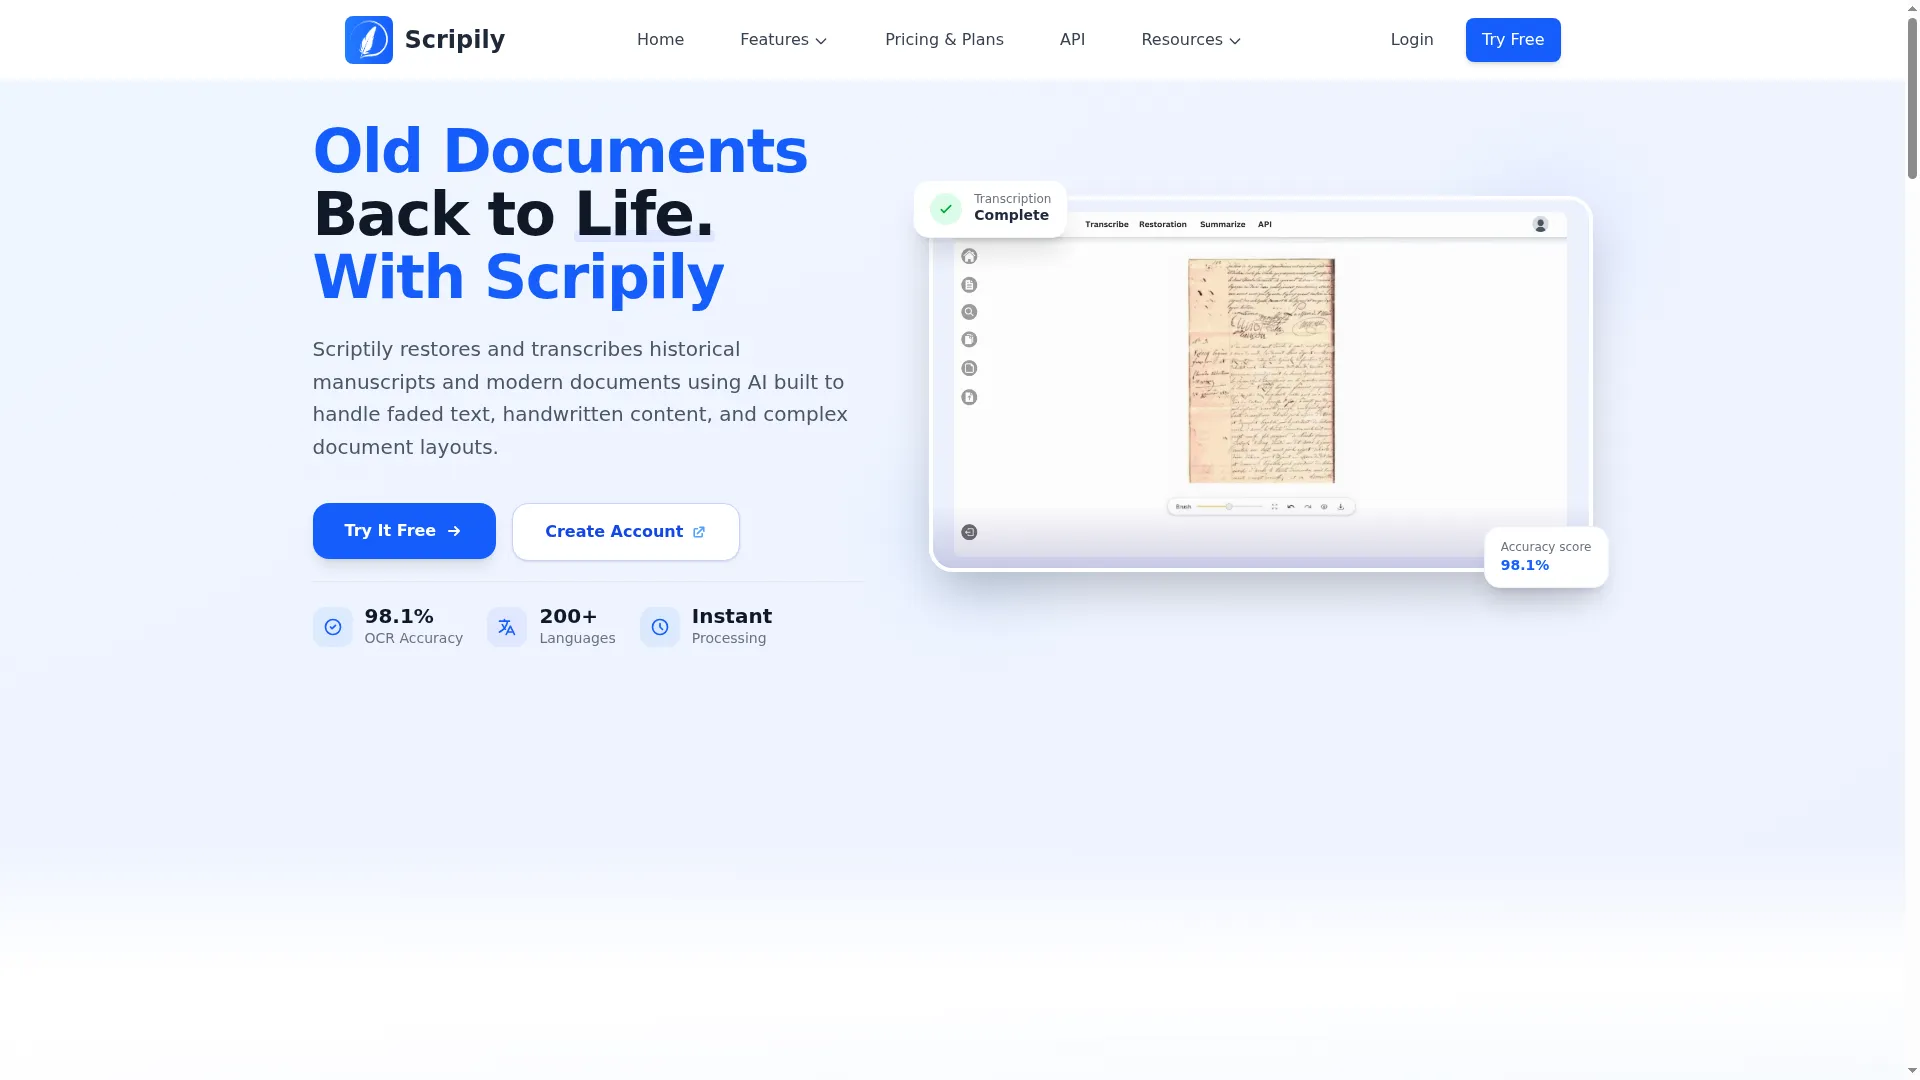Expand the Resources dropdown menu
Image resolution: width=1920 pixels, height=1080 pixels.
click(x=1191, y=40)
